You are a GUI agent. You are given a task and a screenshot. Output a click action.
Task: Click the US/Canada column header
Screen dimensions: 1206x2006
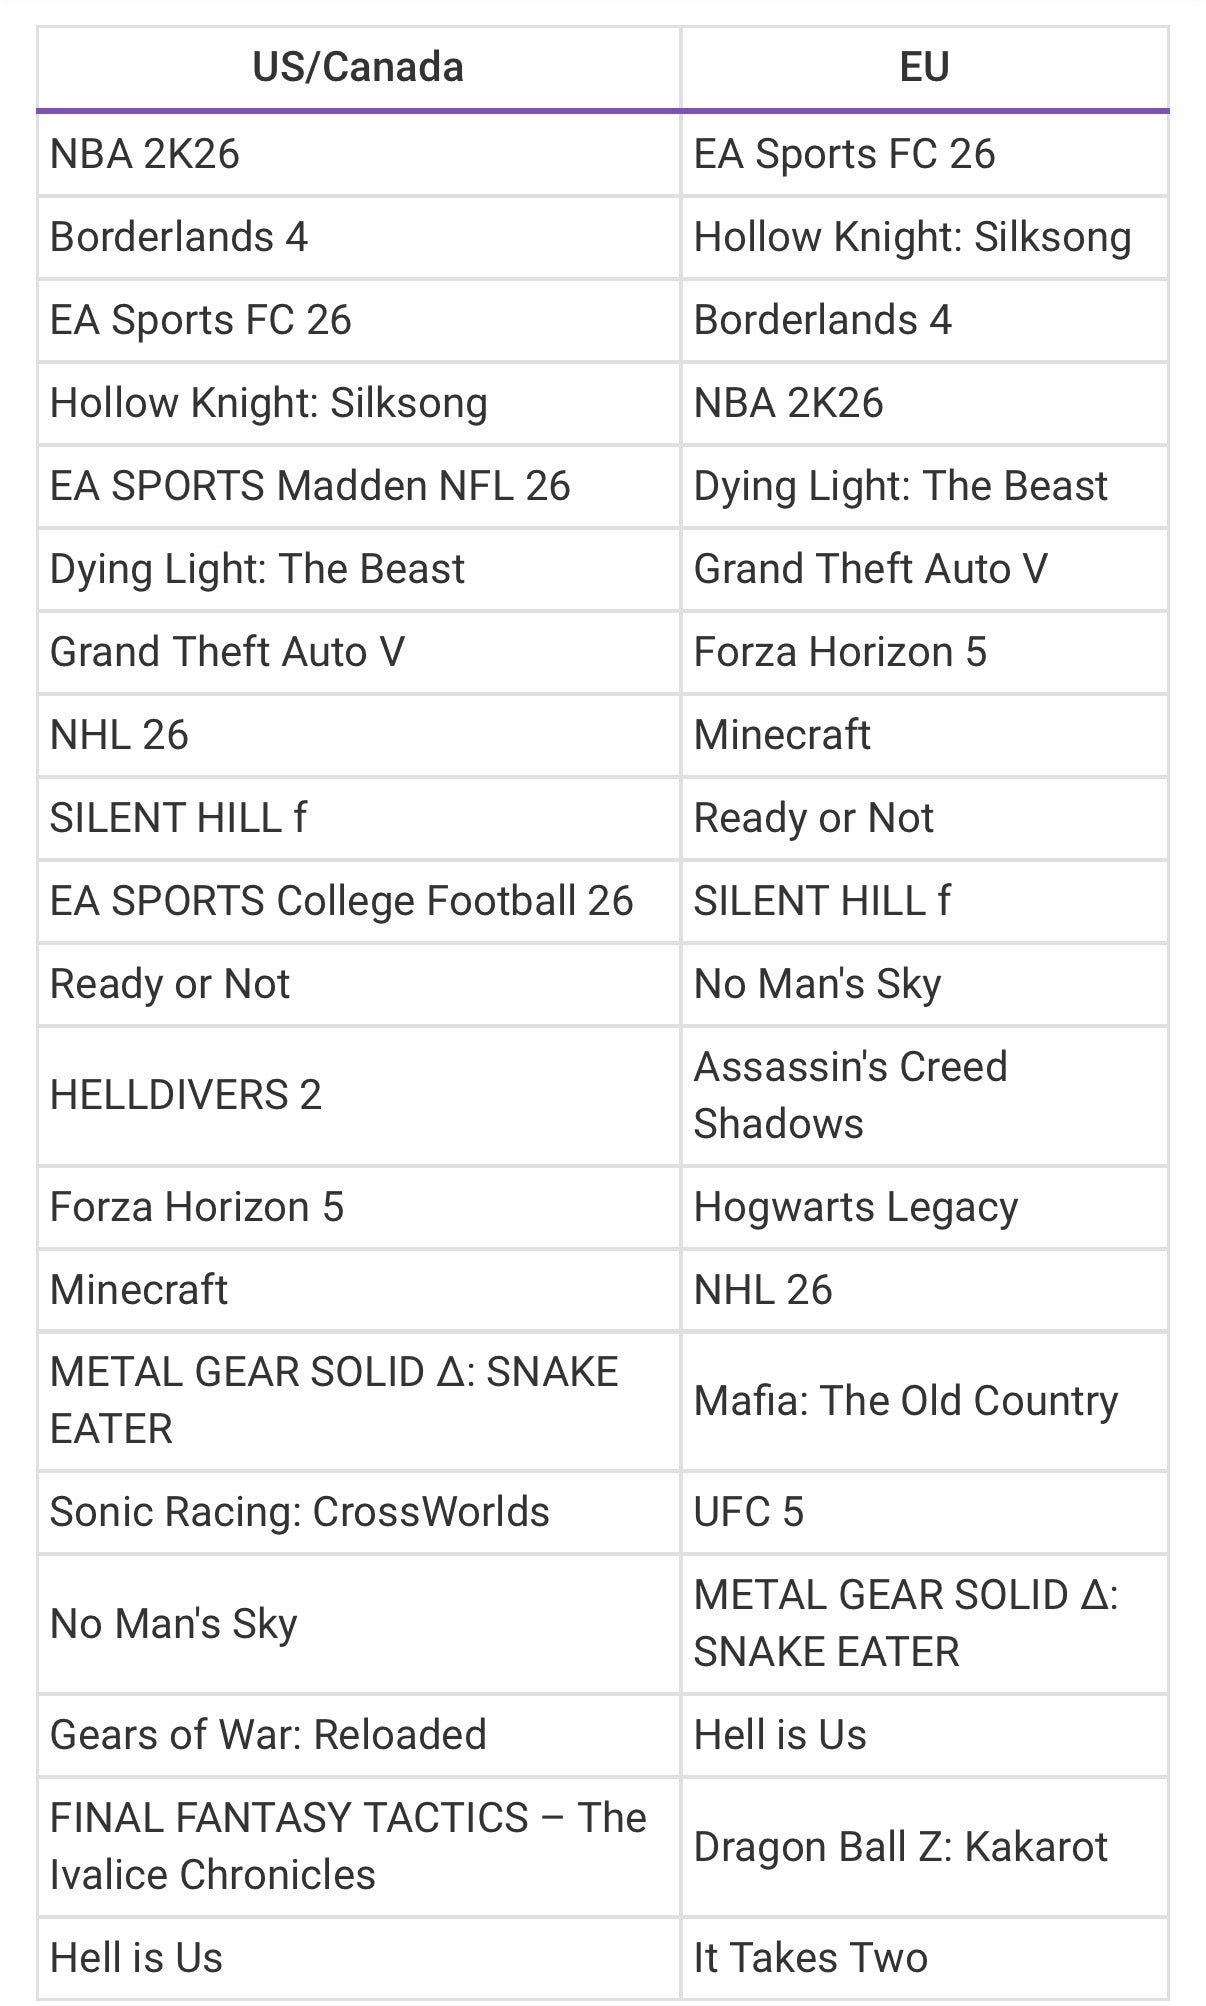coord(358,68)
